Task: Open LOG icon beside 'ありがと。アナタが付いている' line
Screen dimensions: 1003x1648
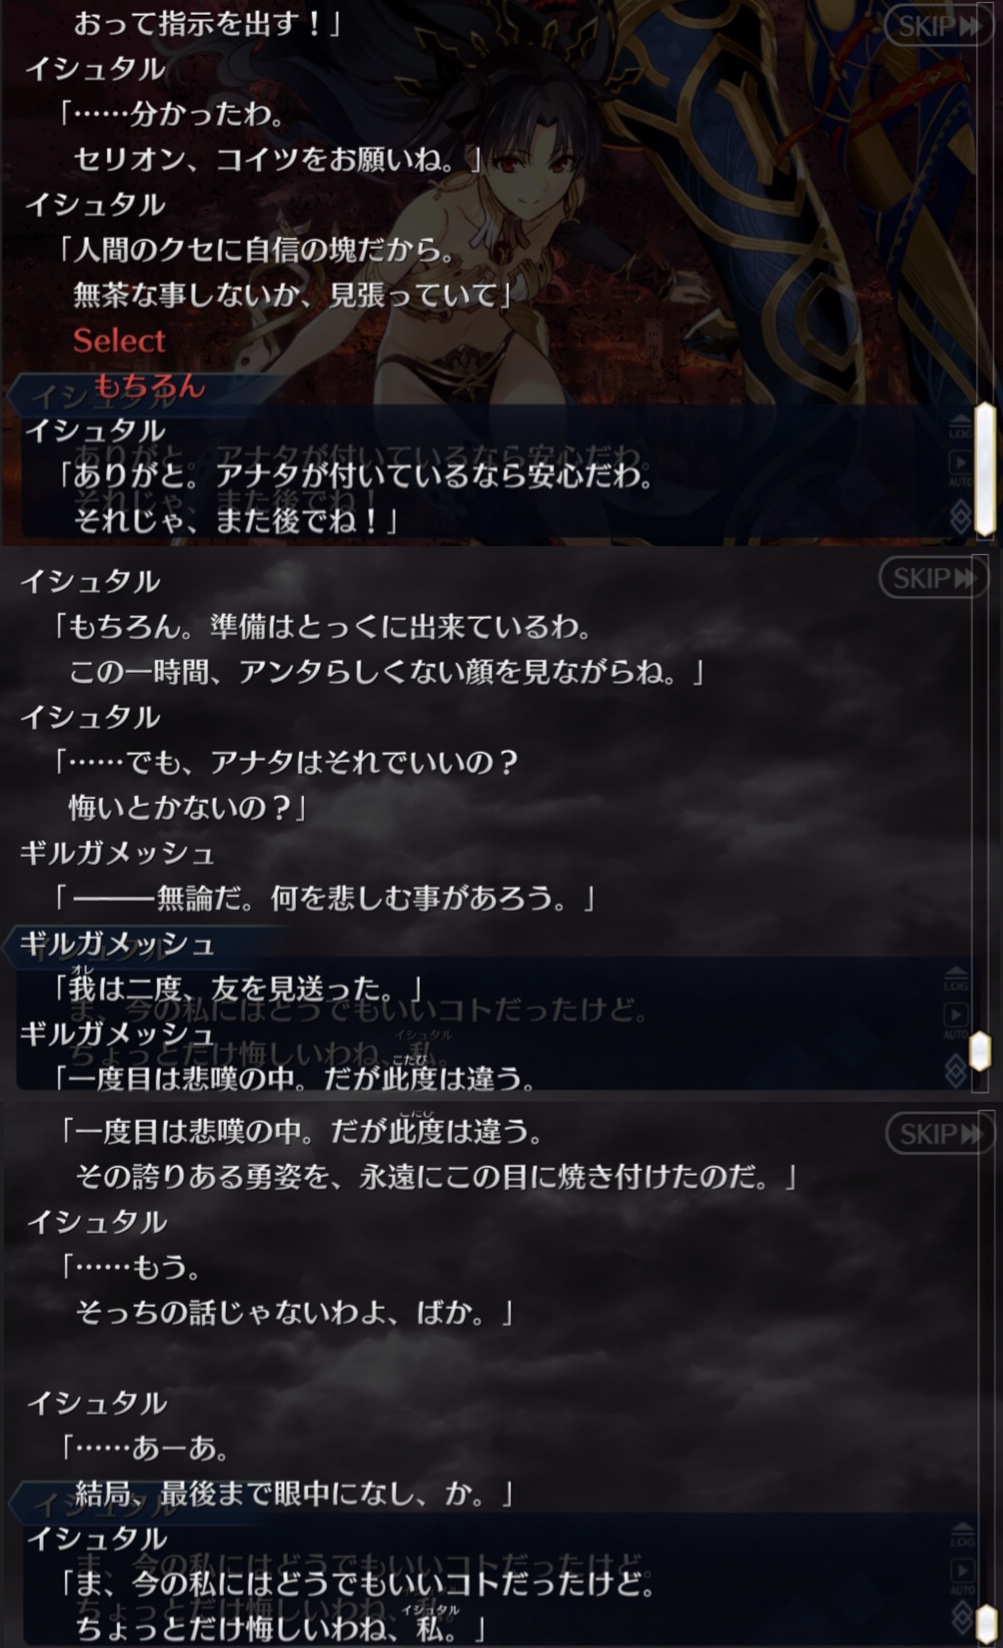Action: (959, 428)
